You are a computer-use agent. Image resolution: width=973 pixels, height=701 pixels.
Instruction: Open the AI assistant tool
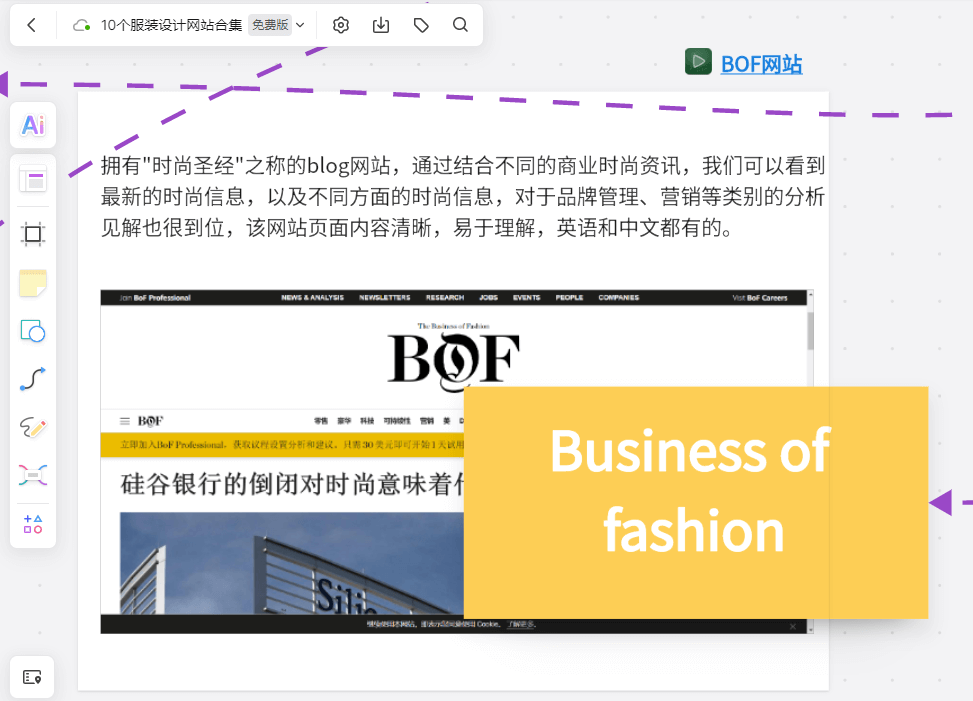(33, 125)
